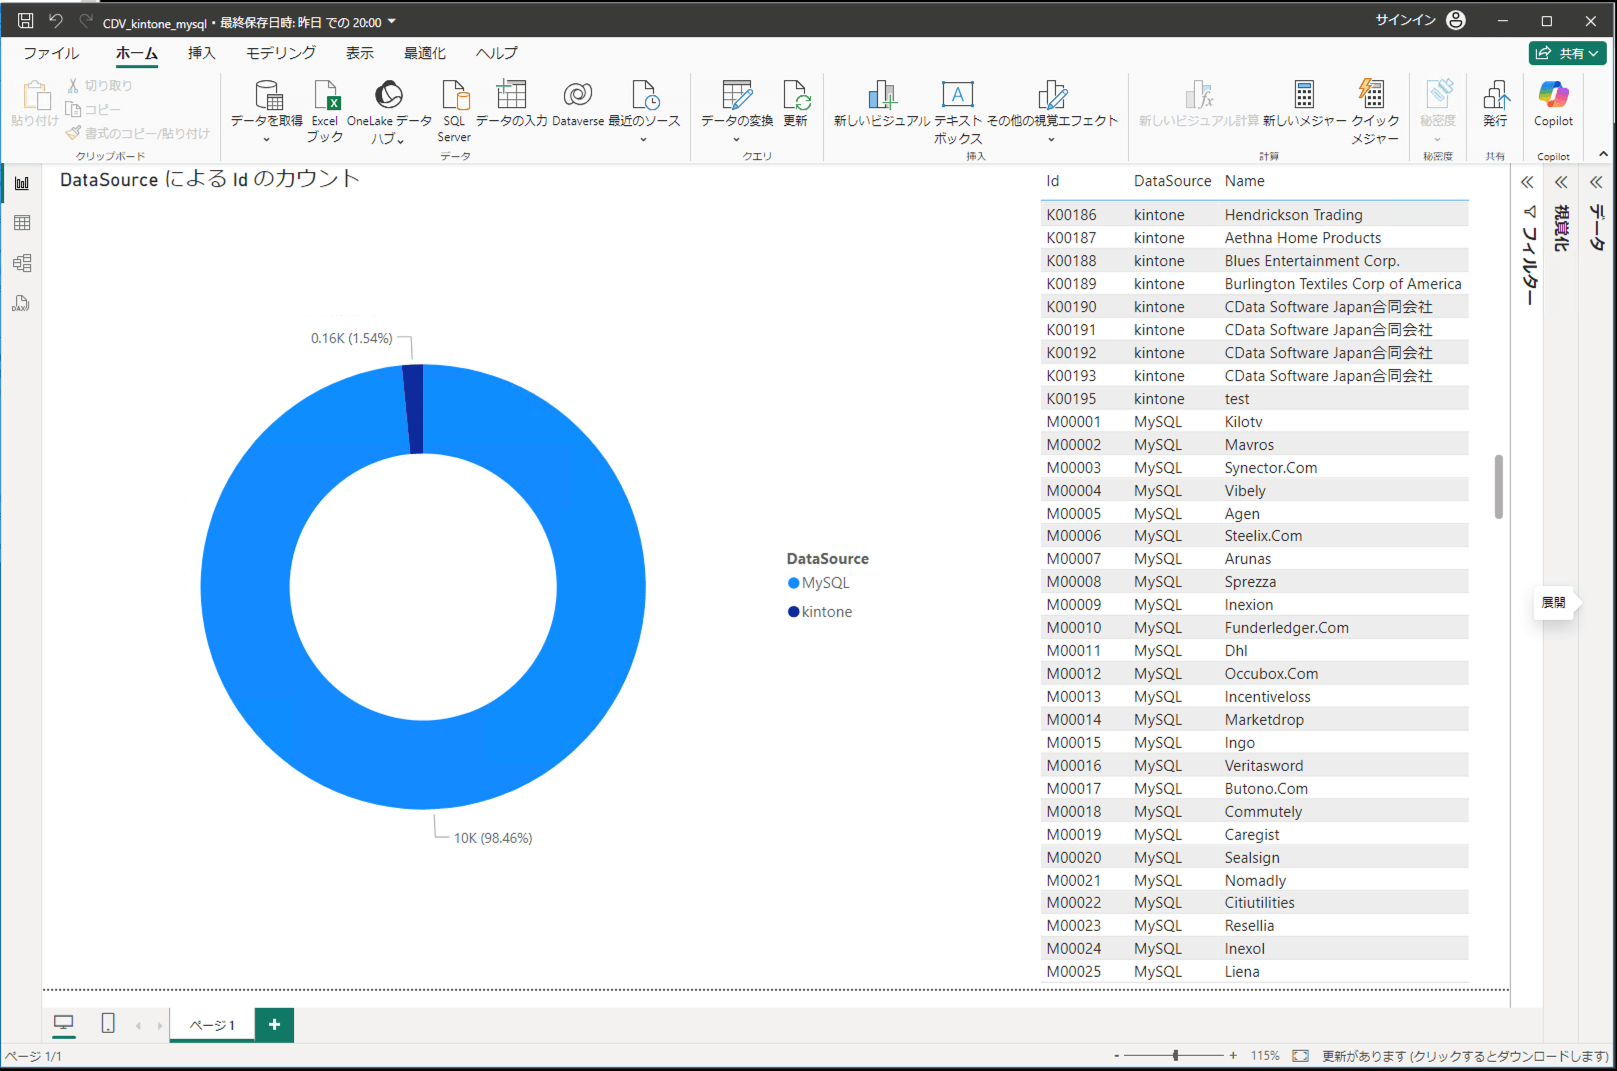Select the kintone legend color marker

coord(794,612)
